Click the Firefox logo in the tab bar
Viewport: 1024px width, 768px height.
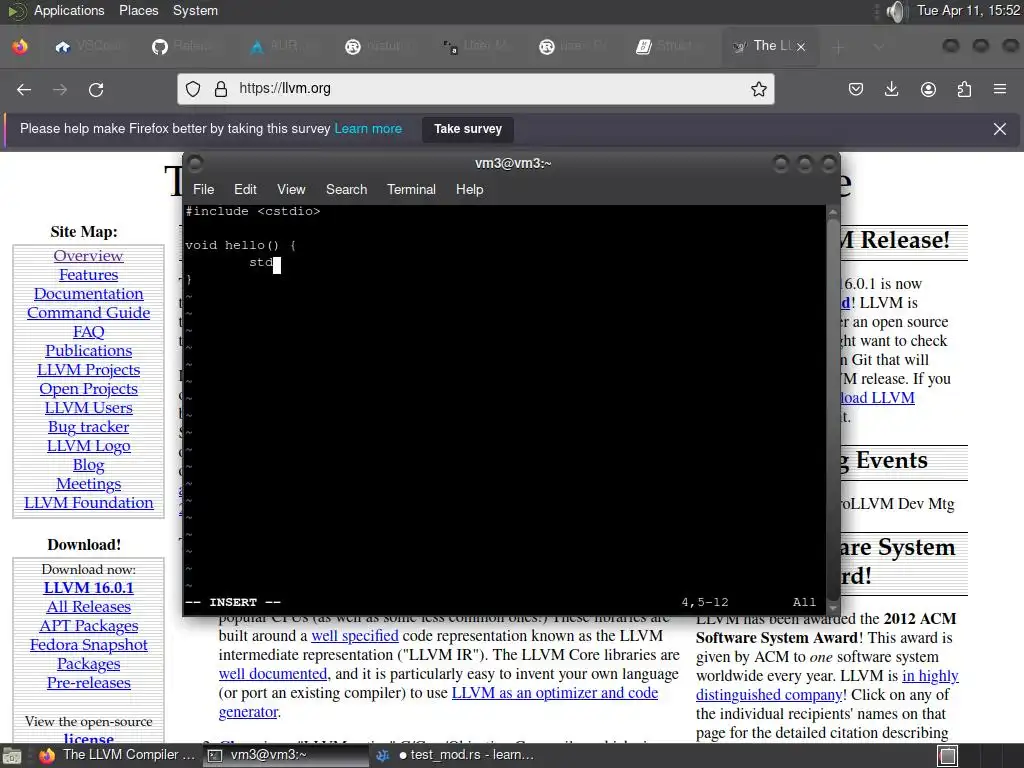coord(20,46)
